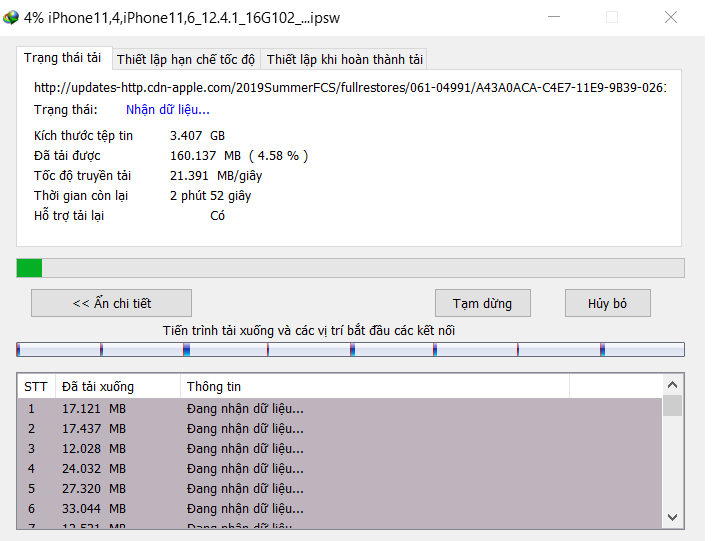Screen dimensions: 712x541
Task: Click the download URL text
Action: tap(350, 88)
